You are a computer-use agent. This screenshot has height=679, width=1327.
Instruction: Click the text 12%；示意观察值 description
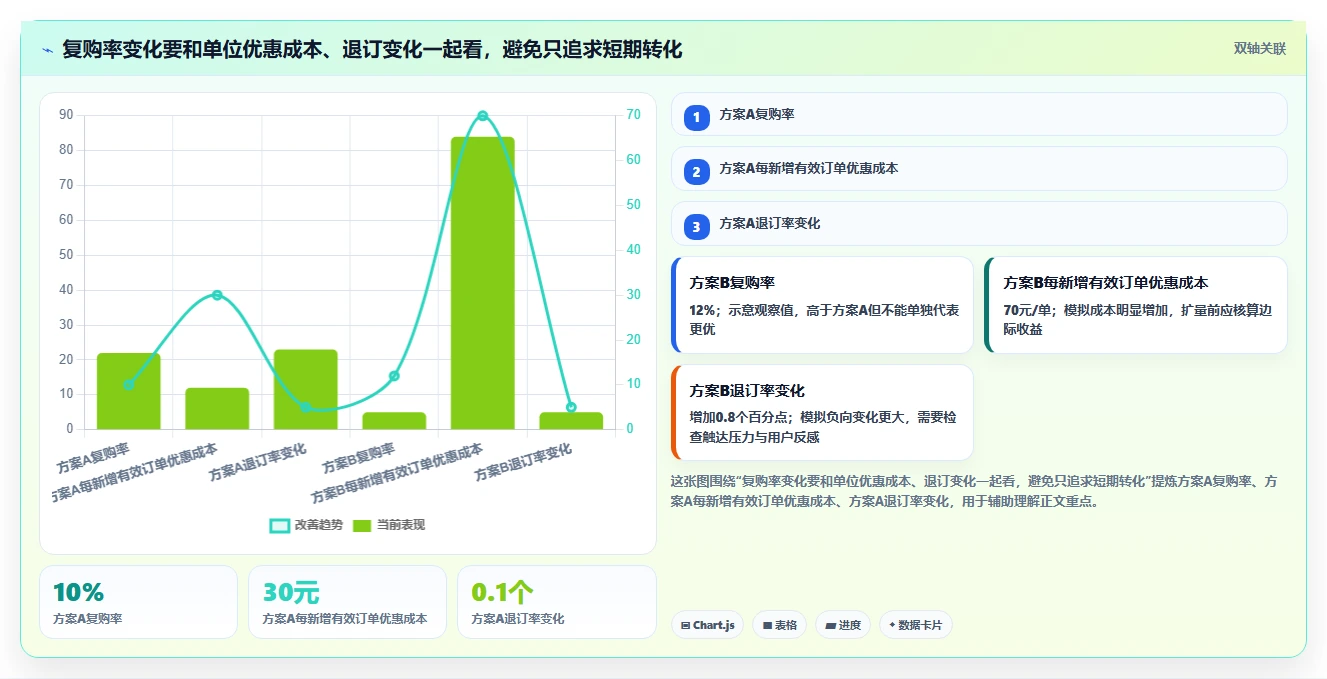click(x=824, y=320)
